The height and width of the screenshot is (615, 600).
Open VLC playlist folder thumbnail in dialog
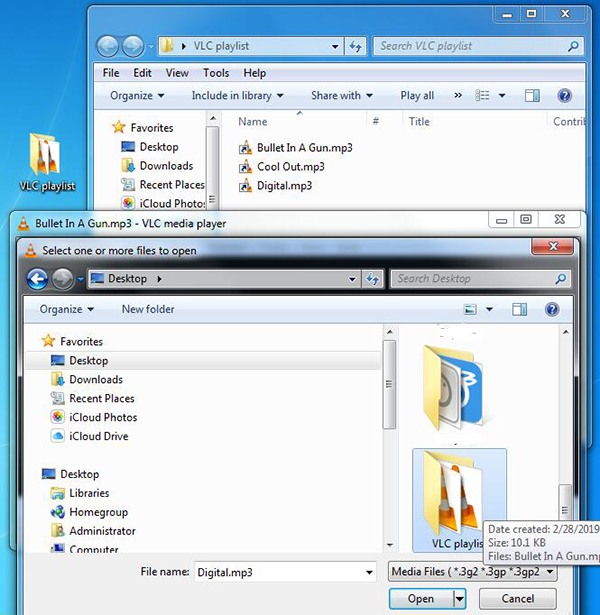(x=459, y=500)
